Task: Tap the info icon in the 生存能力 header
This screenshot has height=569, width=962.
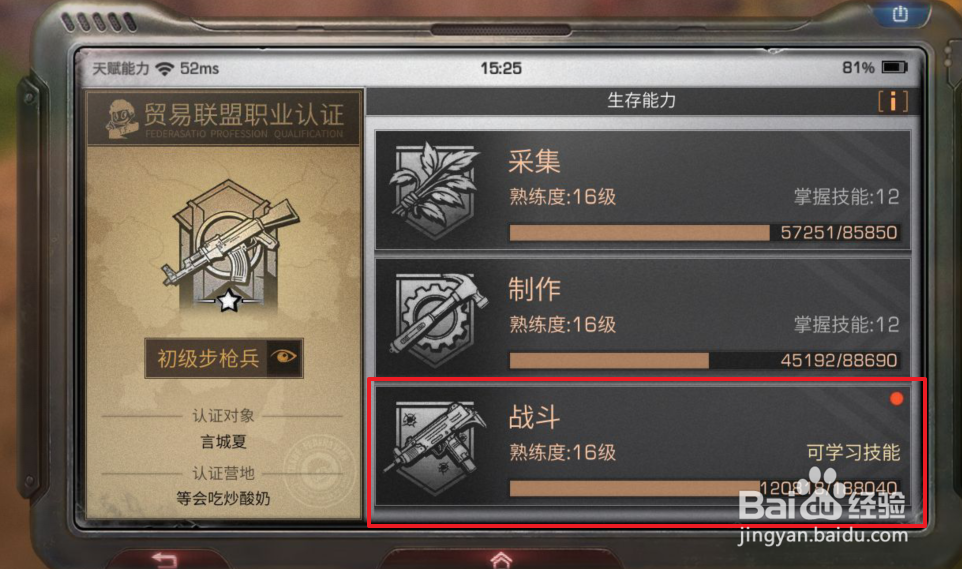Action: point(893,101)
